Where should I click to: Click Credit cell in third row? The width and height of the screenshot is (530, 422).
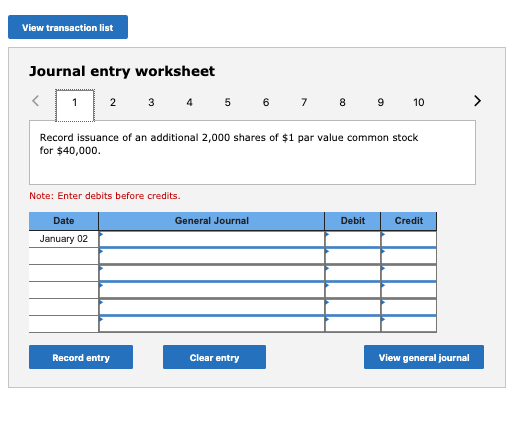[x=409, y=273]
